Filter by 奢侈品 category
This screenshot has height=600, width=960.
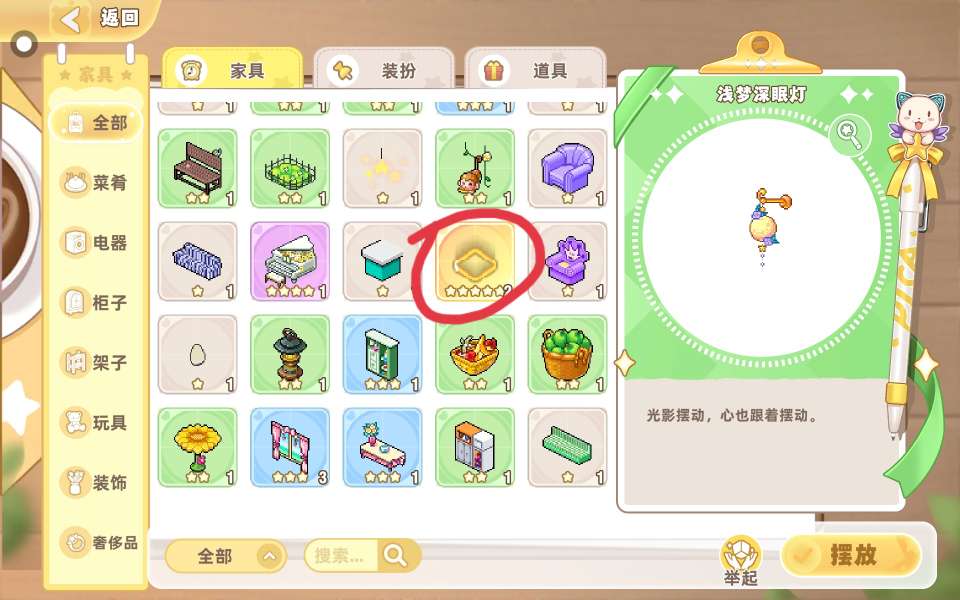click(98, 542)
